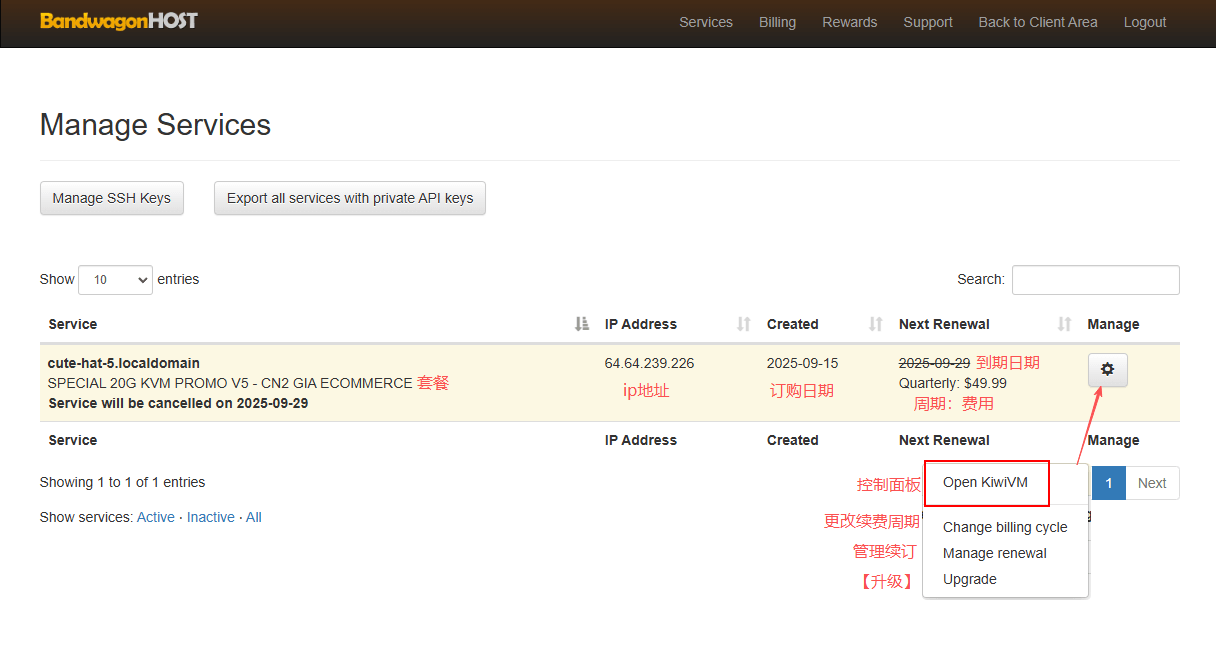The width and height of the screenshot is (1216, 656).
Task: Export all services with private API keys
Action: pos(350,198)
